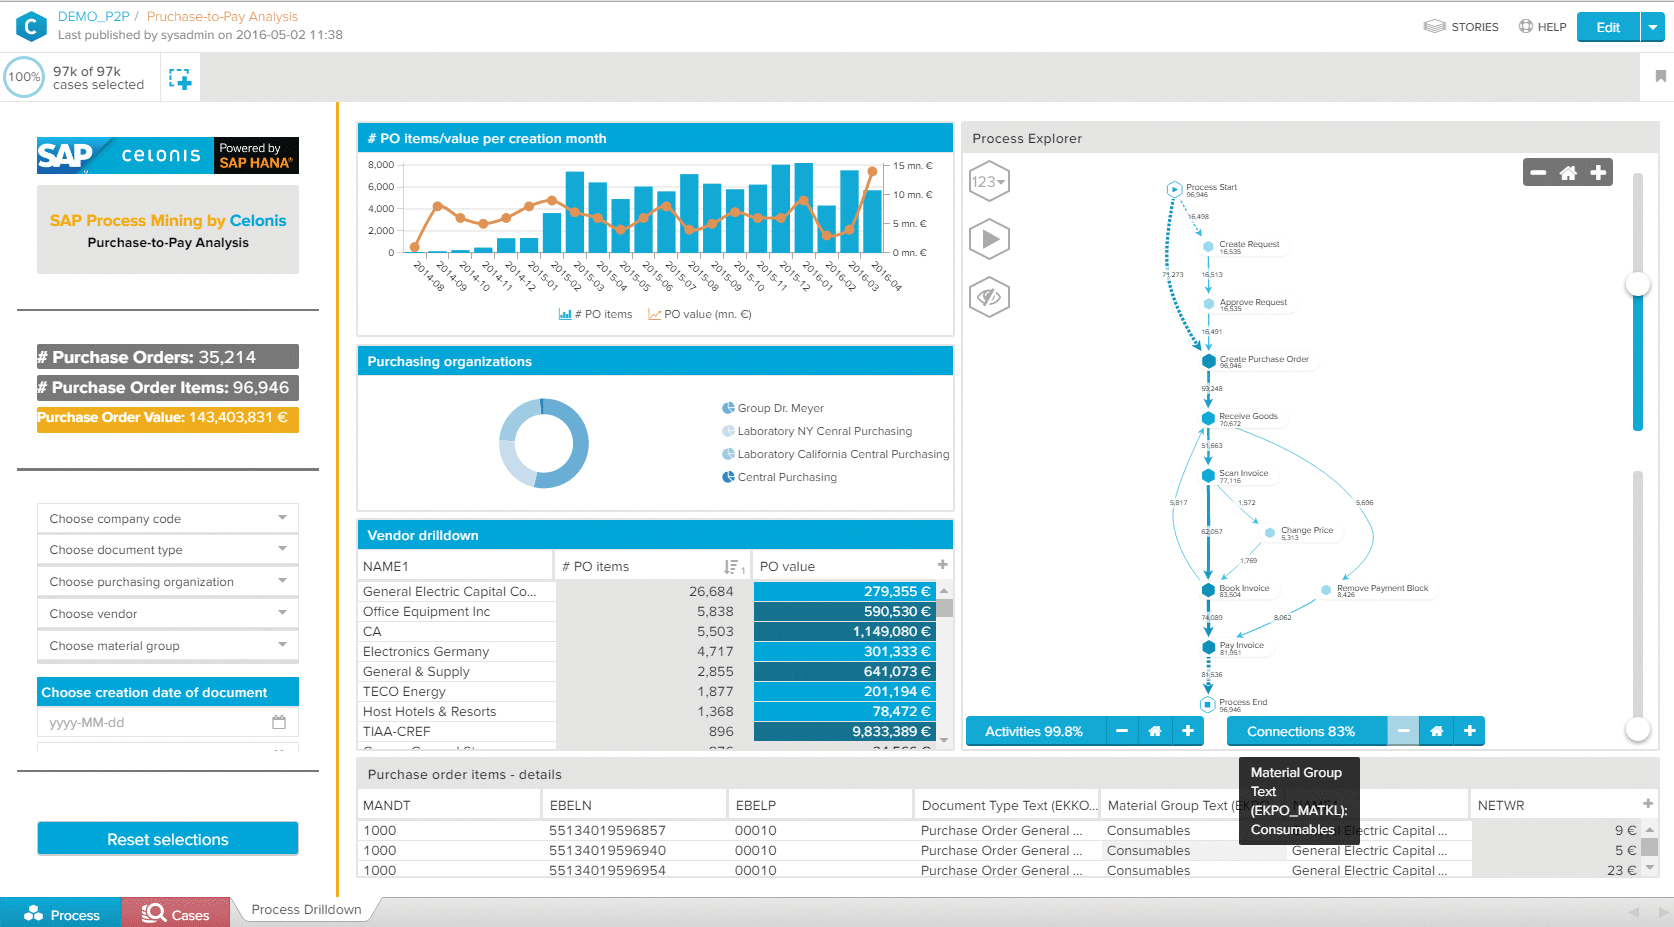This screenshot has width=1674, height=927.
Task: Toggle the PO items legend entry
Action: pos(596,314)
